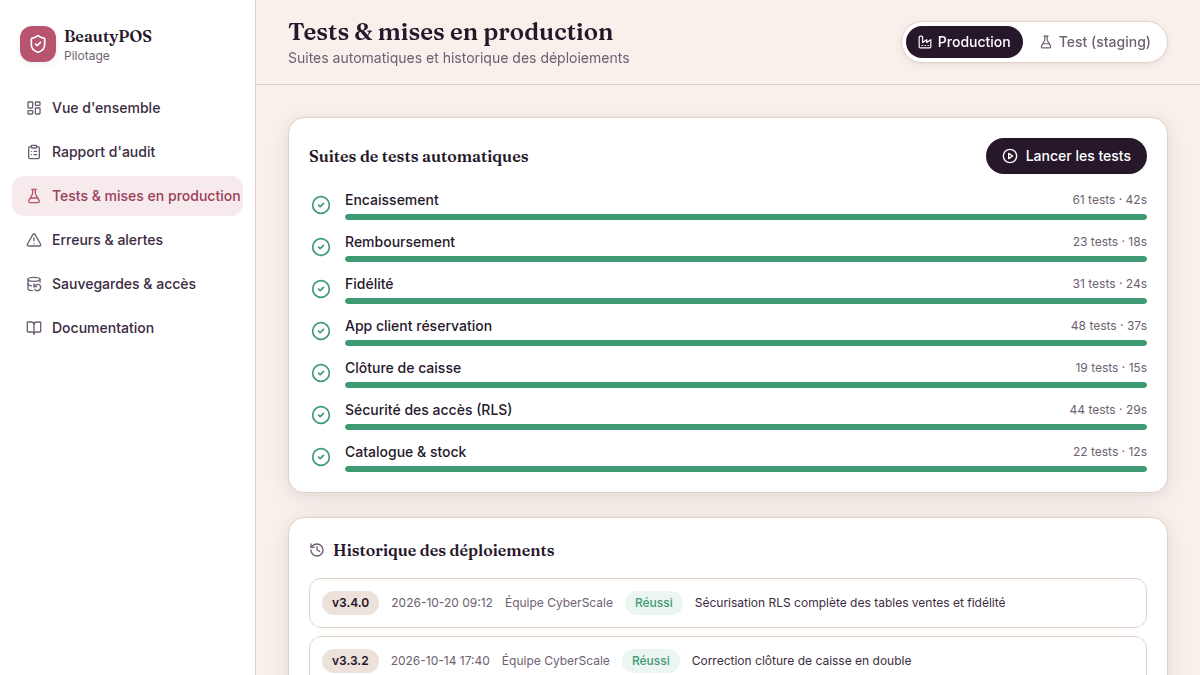Click the '44 tests · 29s' value
The width and height of the screenshot is (1200, 675).
1108,410
